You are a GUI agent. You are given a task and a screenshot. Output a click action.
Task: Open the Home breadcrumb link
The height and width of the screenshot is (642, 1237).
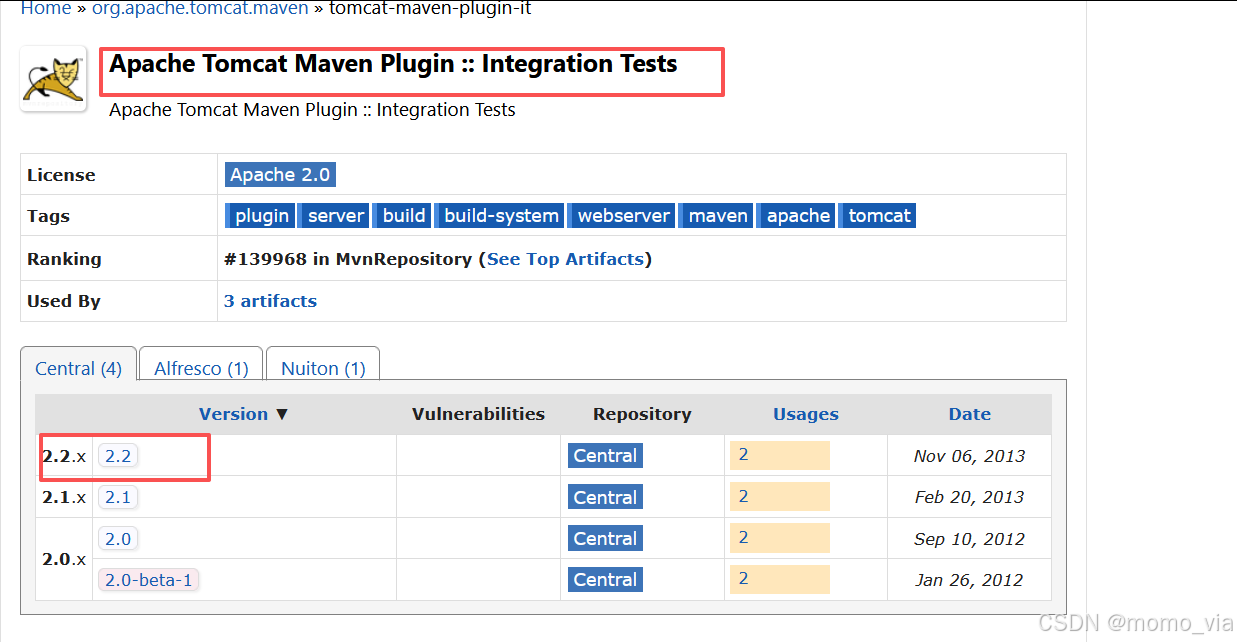point(46,8)
